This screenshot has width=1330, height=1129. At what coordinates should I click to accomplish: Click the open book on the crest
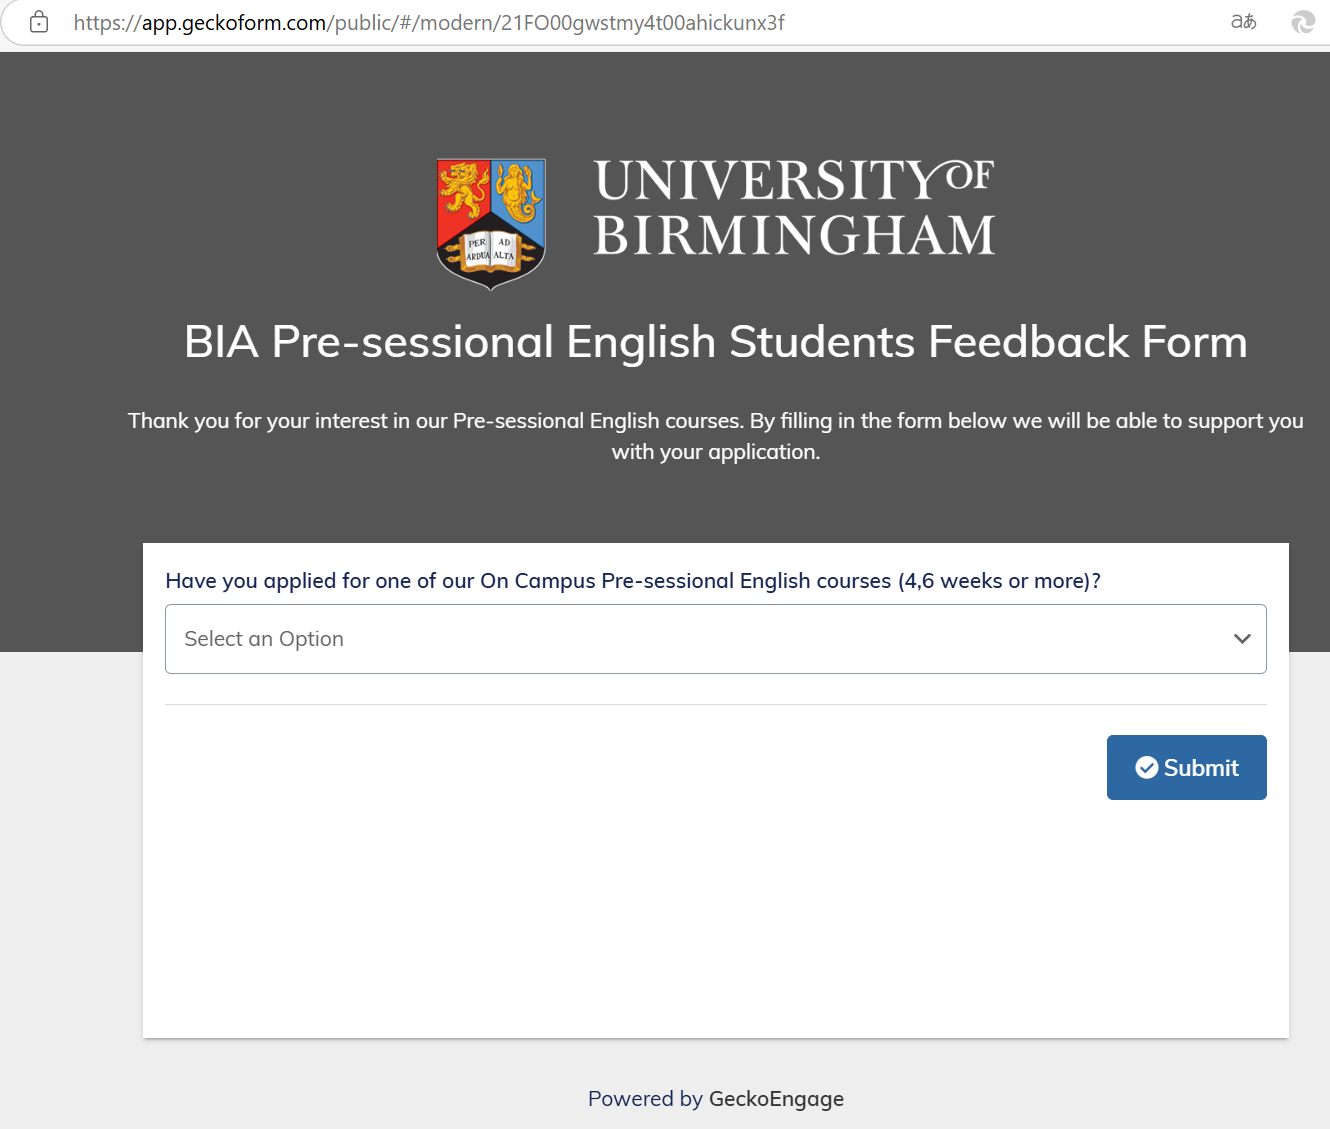pos(491,250)
